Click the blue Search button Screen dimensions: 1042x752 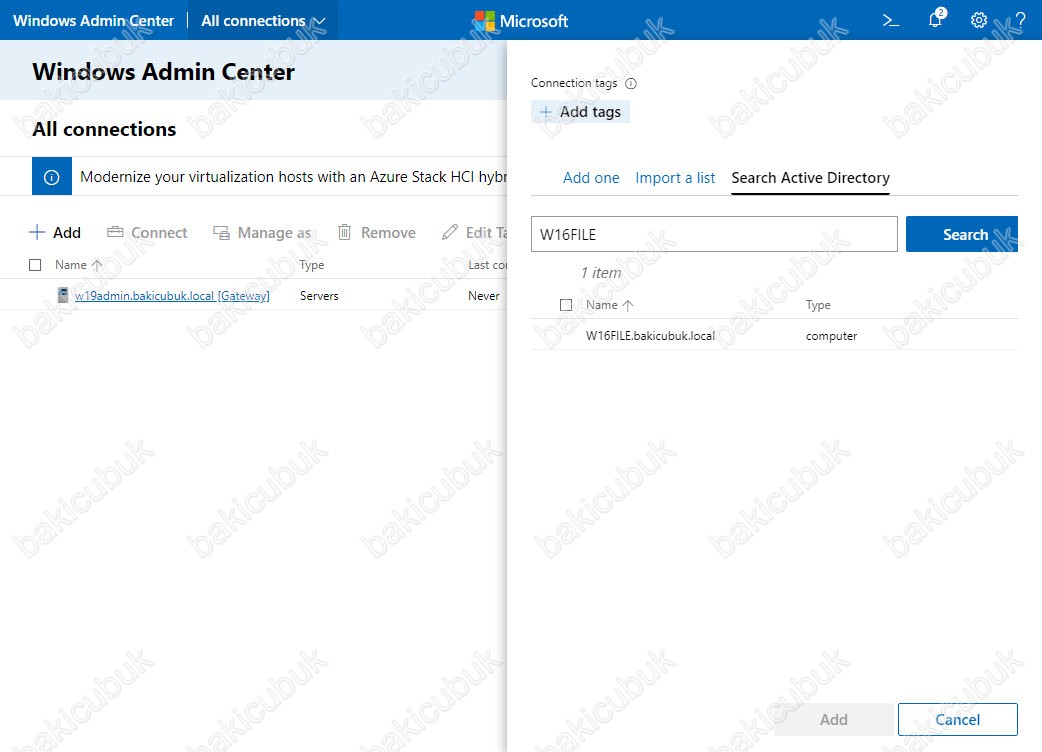click(962, 234)
